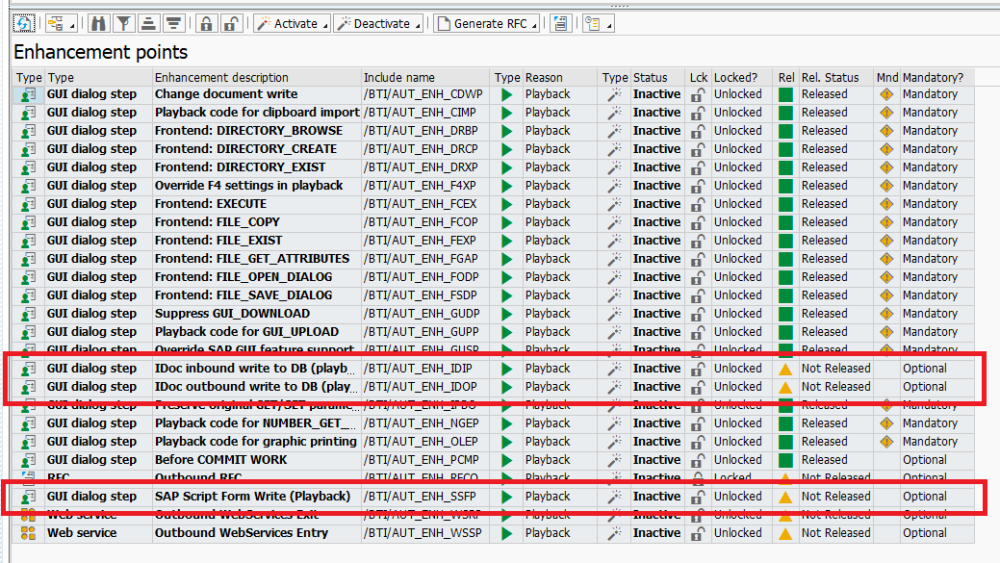The height and width of the screenshot is (563, 1000).
Task: Sort list in descending order
Action: pos(173,24)
